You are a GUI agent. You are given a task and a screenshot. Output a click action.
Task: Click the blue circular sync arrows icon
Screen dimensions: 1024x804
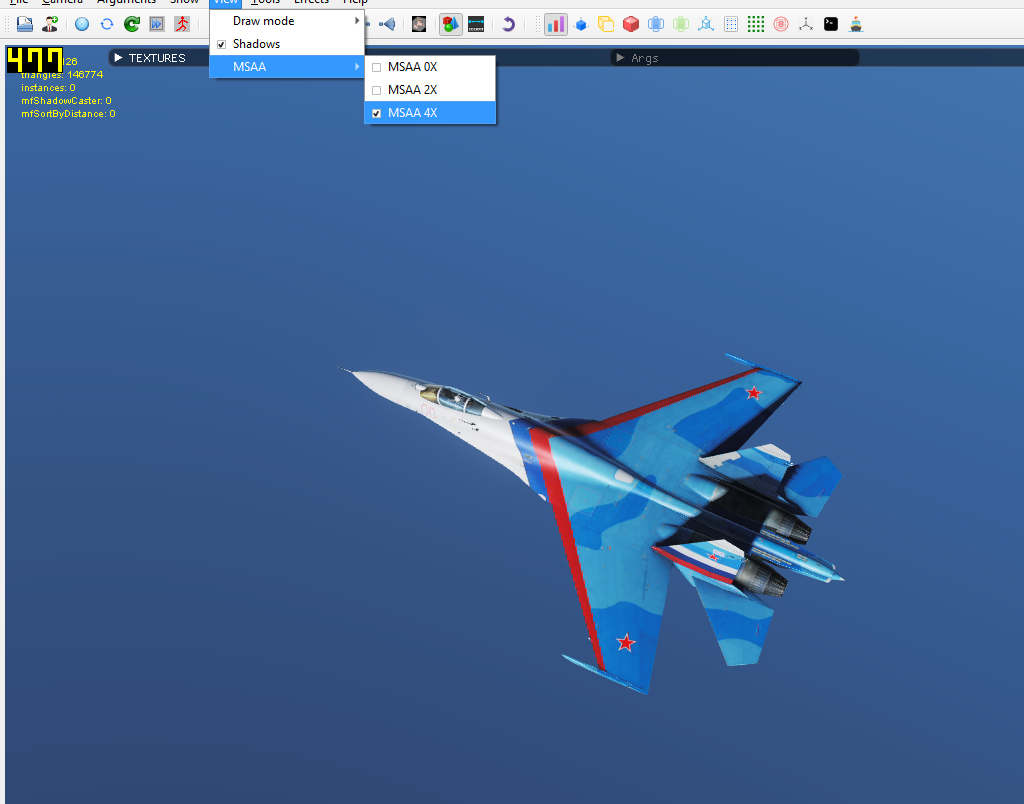pos(106,25)
